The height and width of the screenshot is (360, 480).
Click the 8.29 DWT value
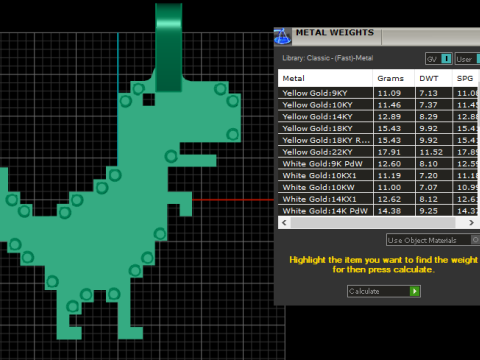coord(428,117)
